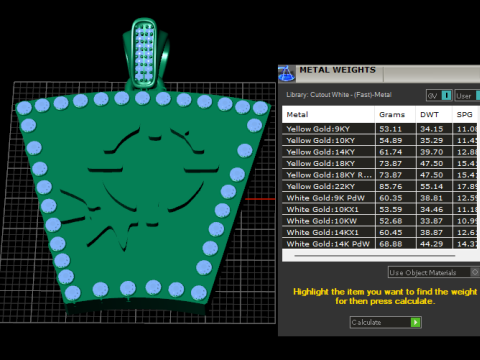Click the 53.11 grams value
Viewport: 480px width, 360px height.
point(391,129)
